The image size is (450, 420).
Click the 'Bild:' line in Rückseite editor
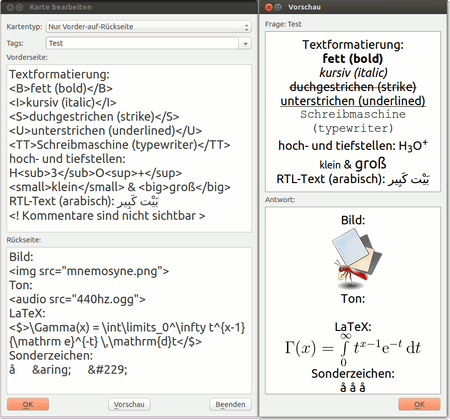point(21,257)
